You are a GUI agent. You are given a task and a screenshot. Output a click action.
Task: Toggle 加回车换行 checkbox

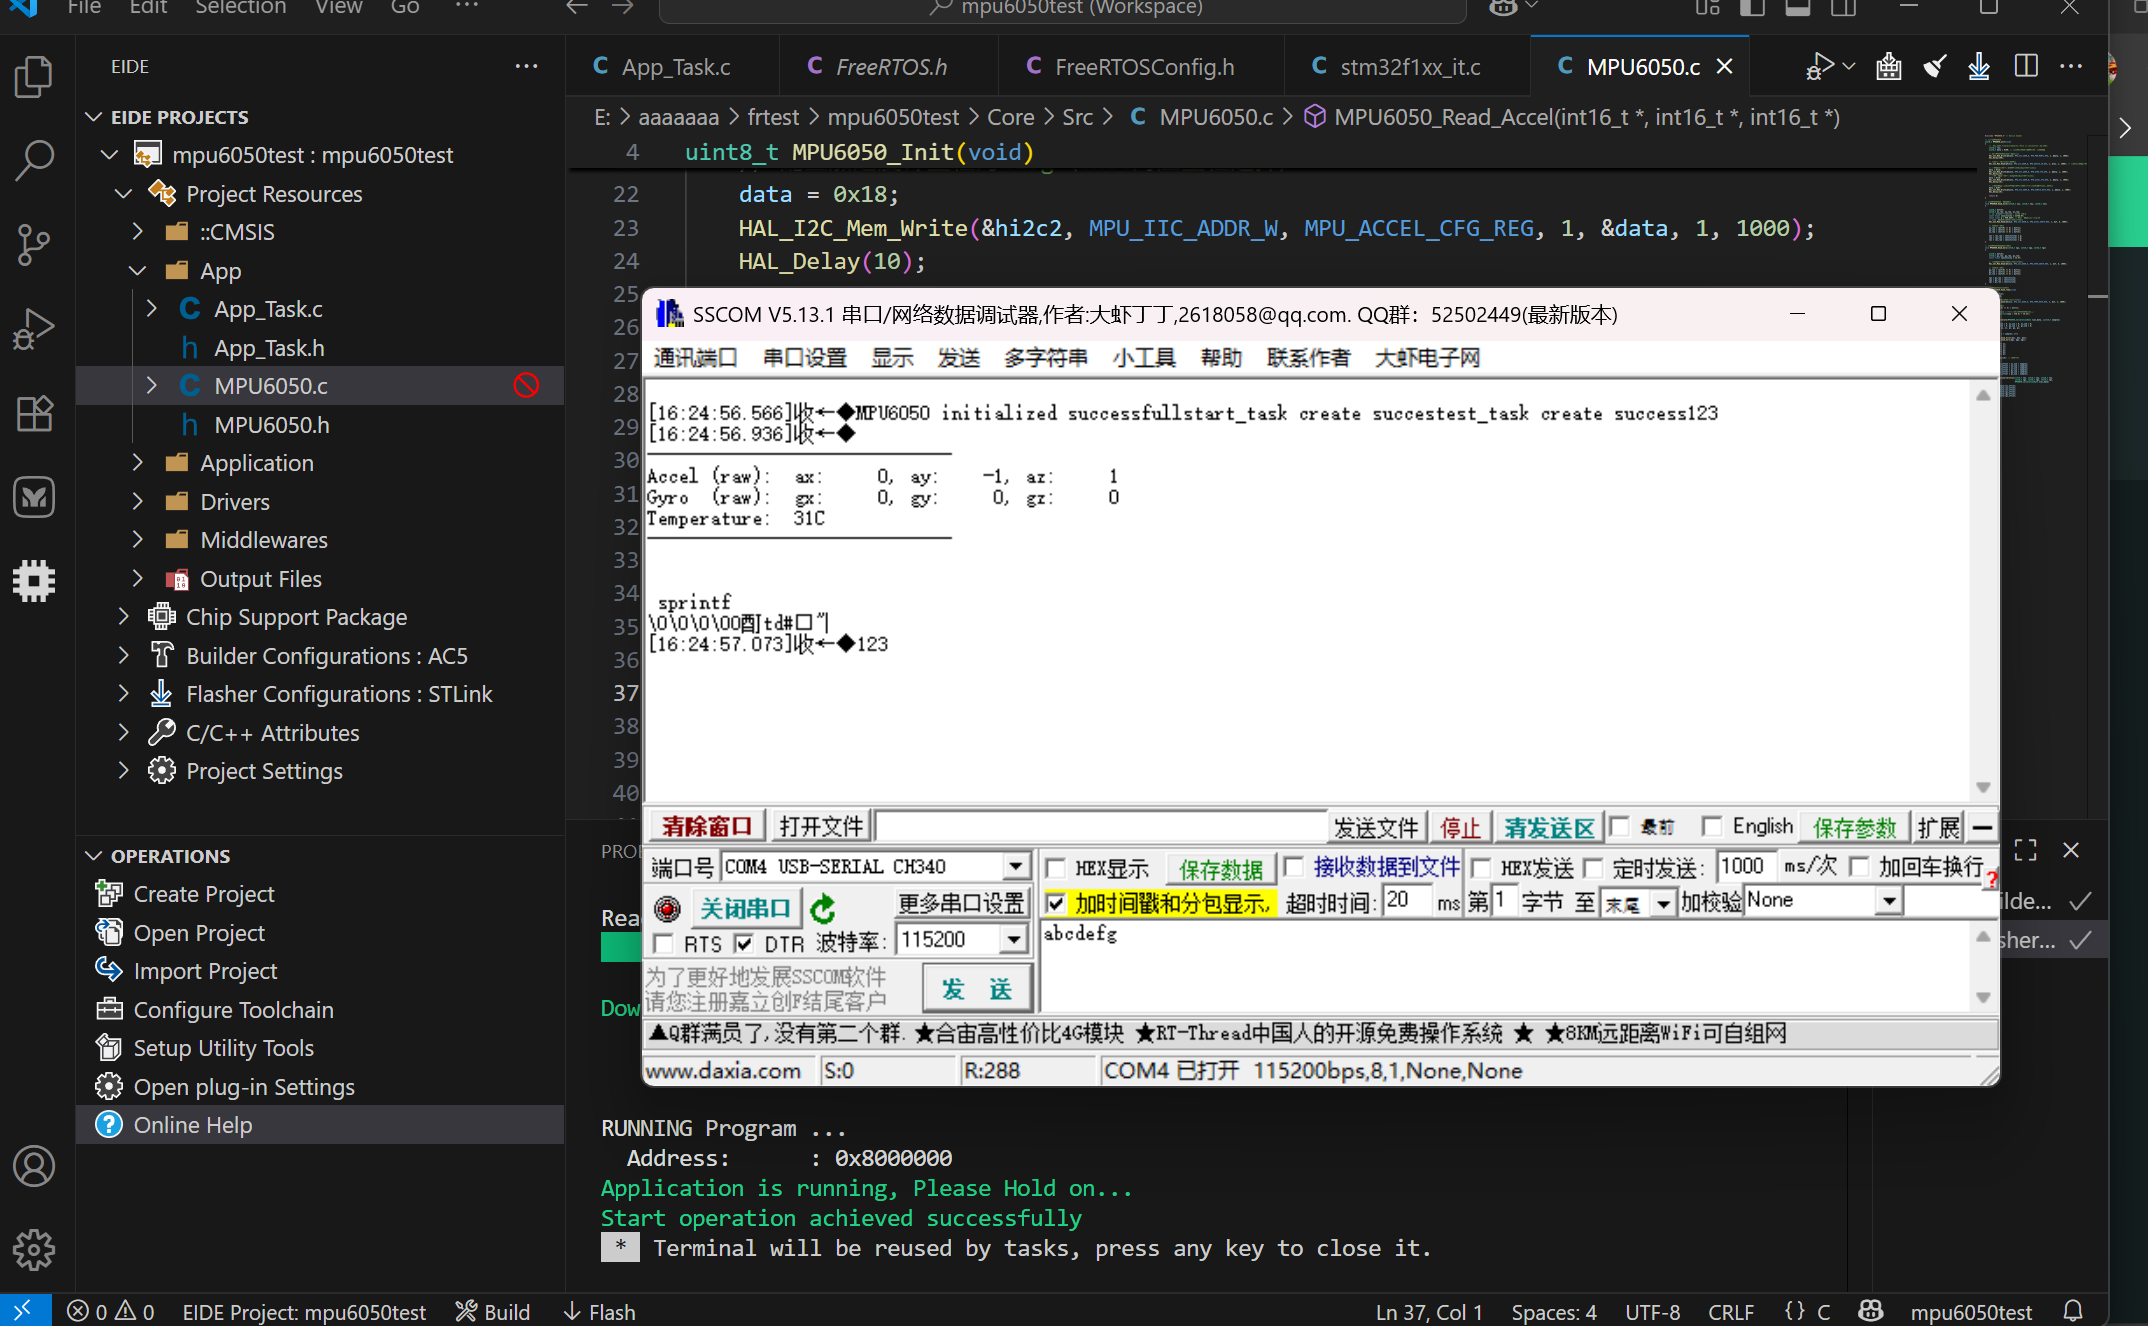[1859, 867]
